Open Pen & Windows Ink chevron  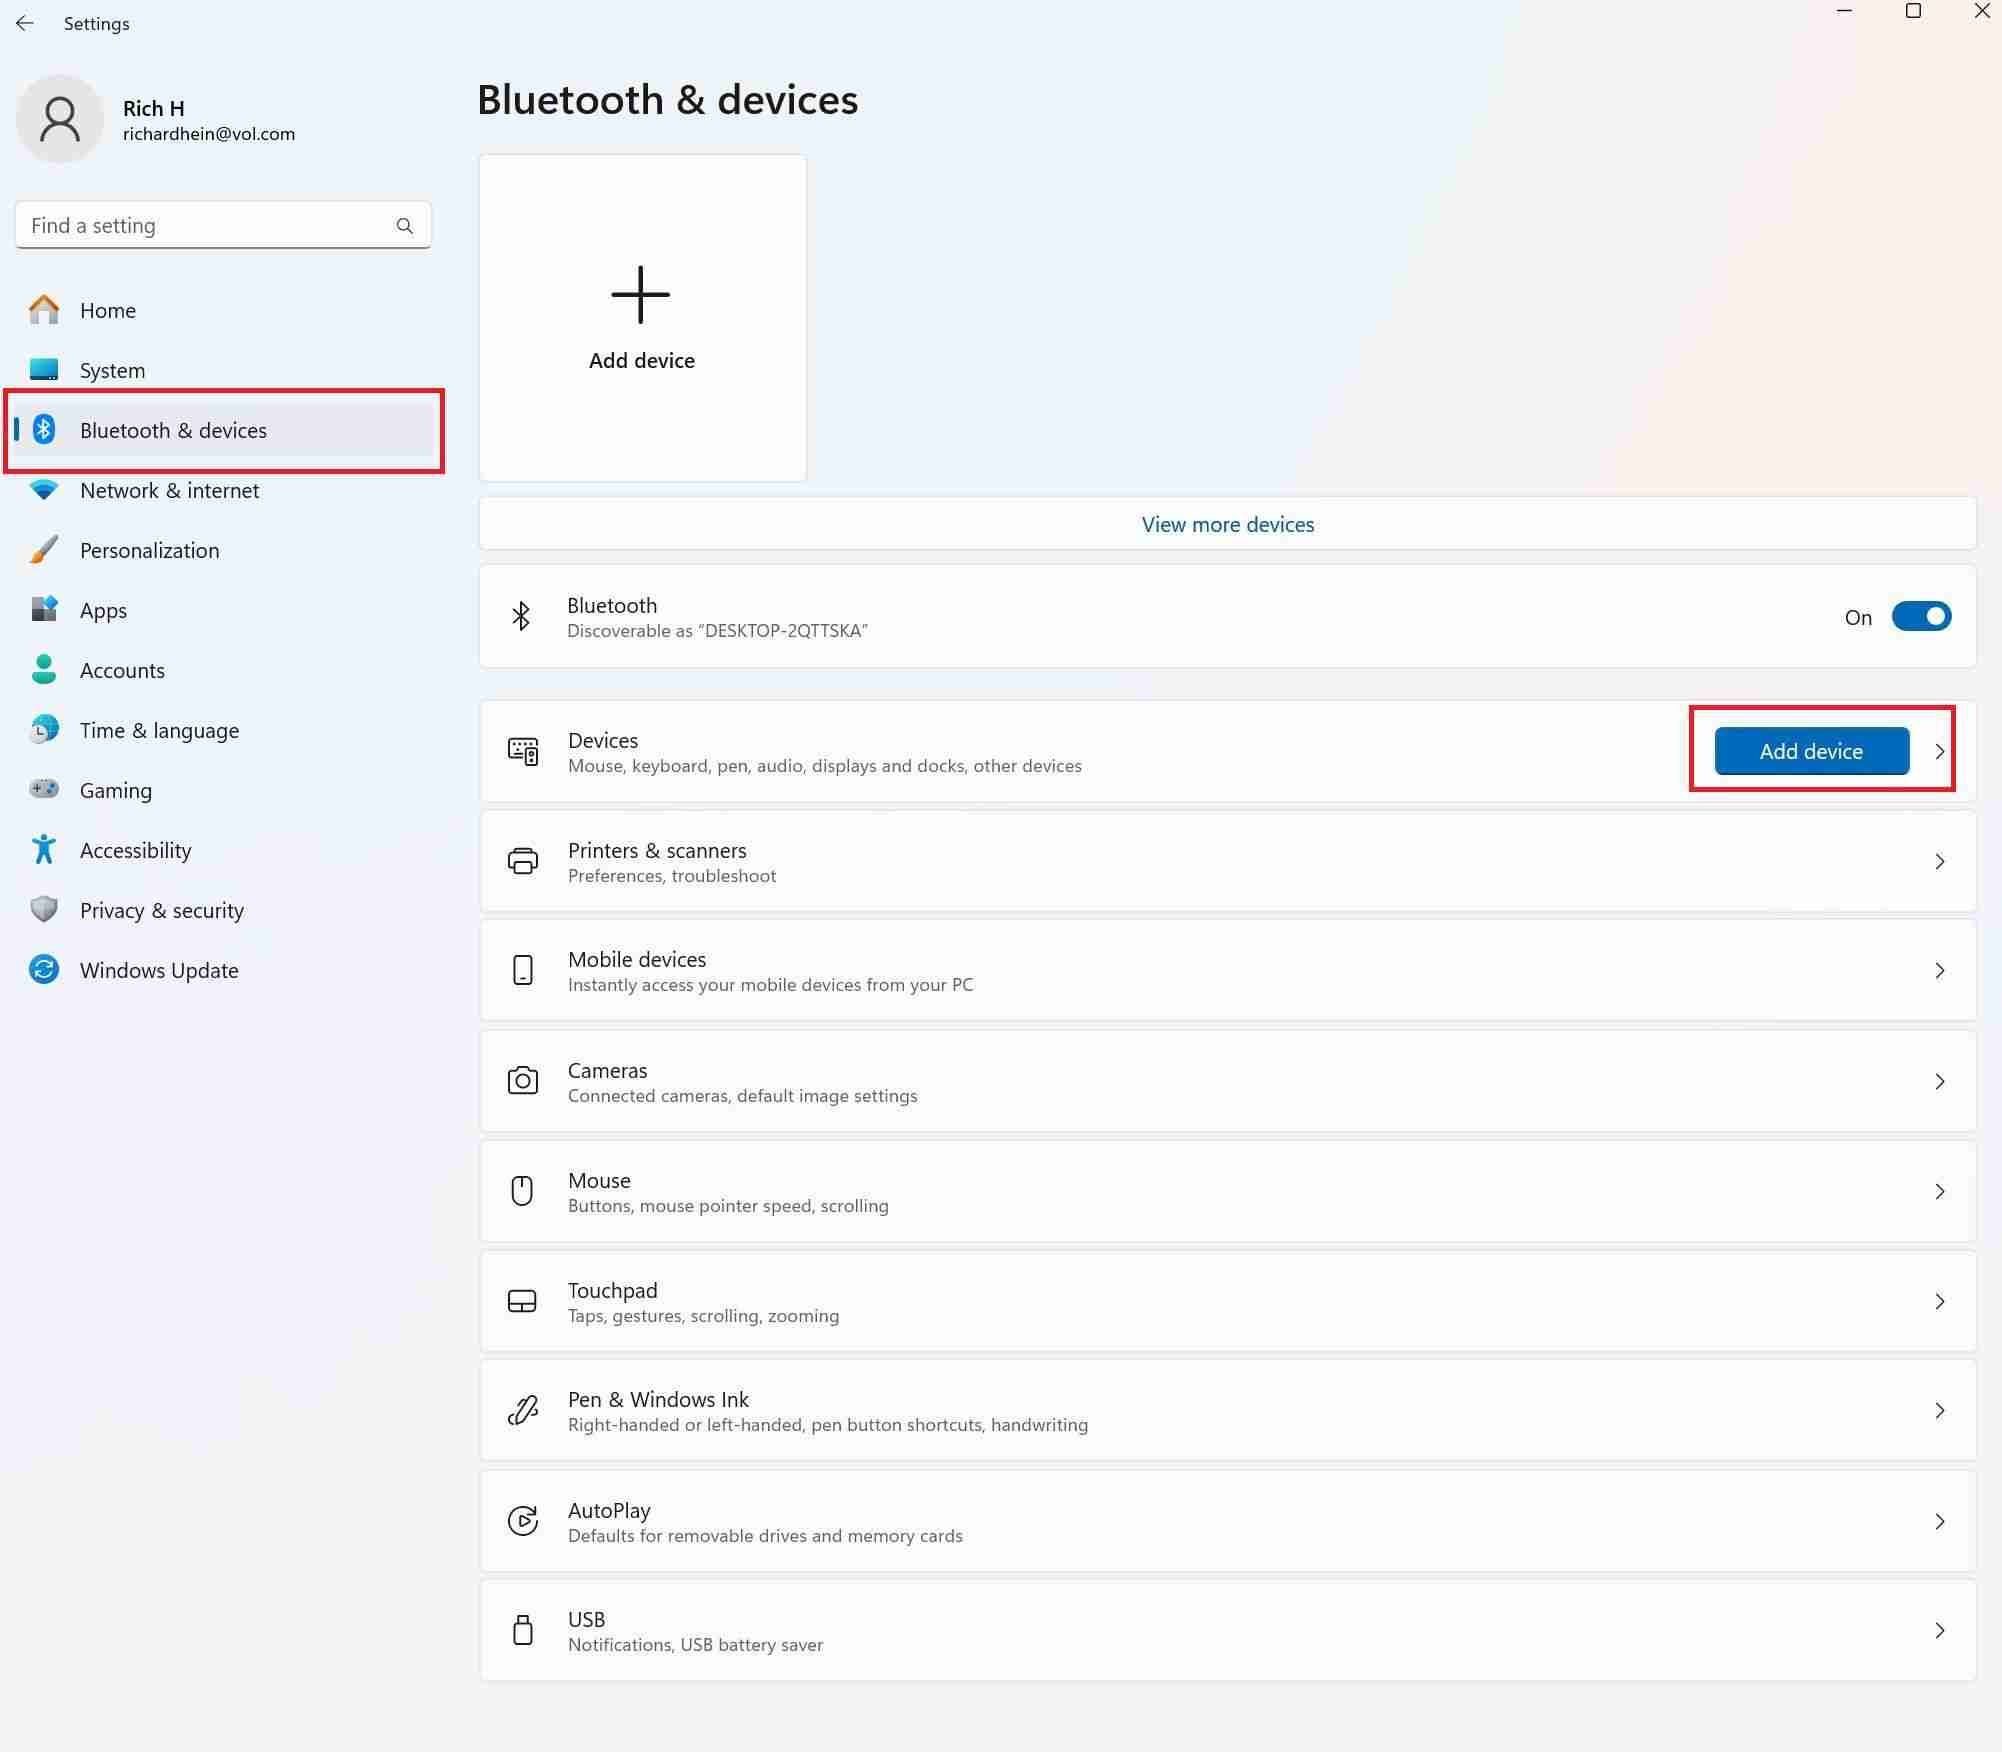coord(1940,1411)
